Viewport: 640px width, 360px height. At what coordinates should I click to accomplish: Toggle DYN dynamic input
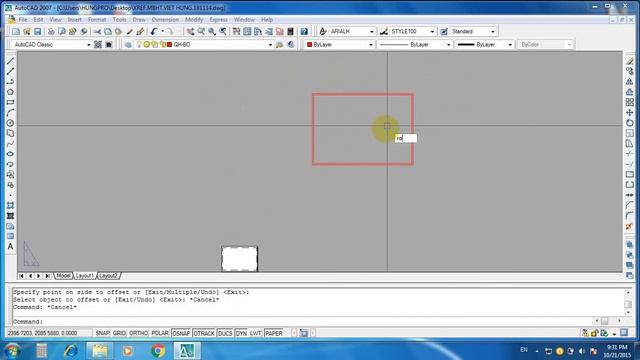241,333
